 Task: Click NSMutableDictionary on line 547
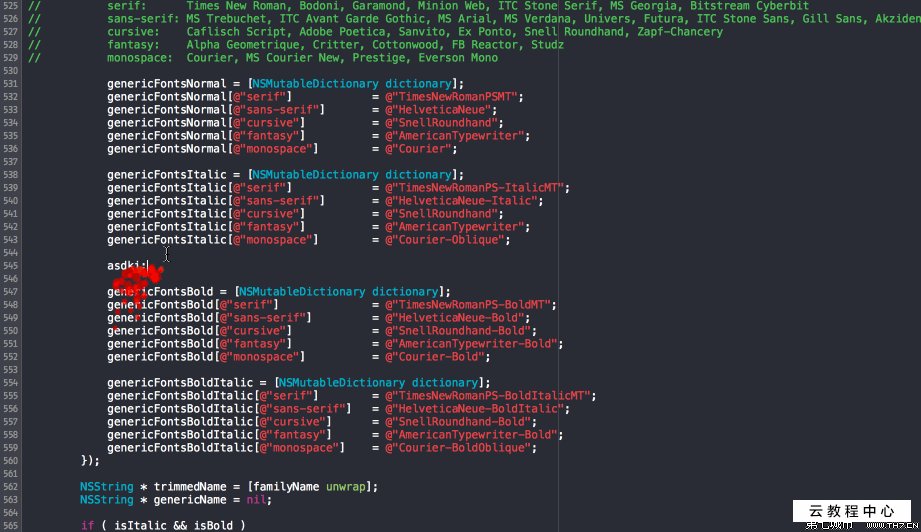(x=302, y=291)
